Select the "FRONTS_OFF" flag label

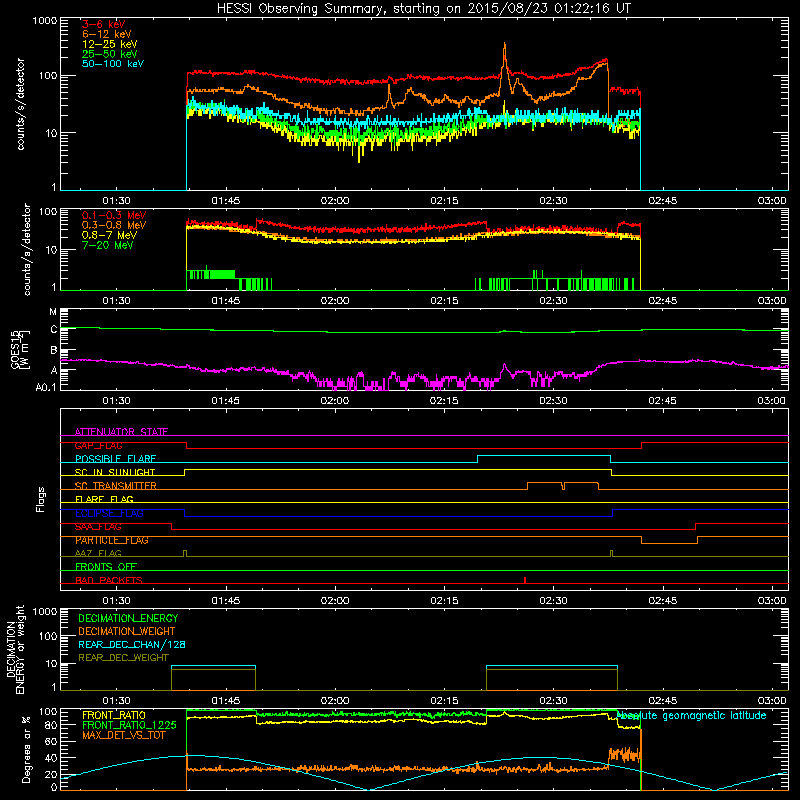106,567
